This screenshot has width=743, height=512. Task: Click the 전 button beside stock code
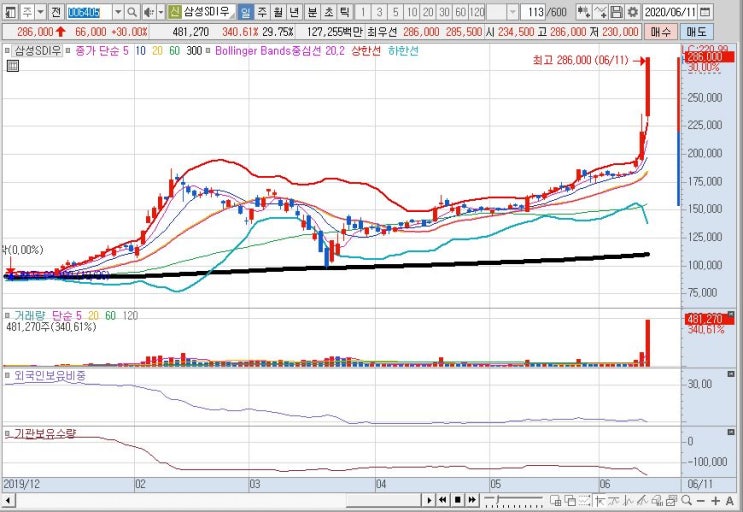pos(56,12)
